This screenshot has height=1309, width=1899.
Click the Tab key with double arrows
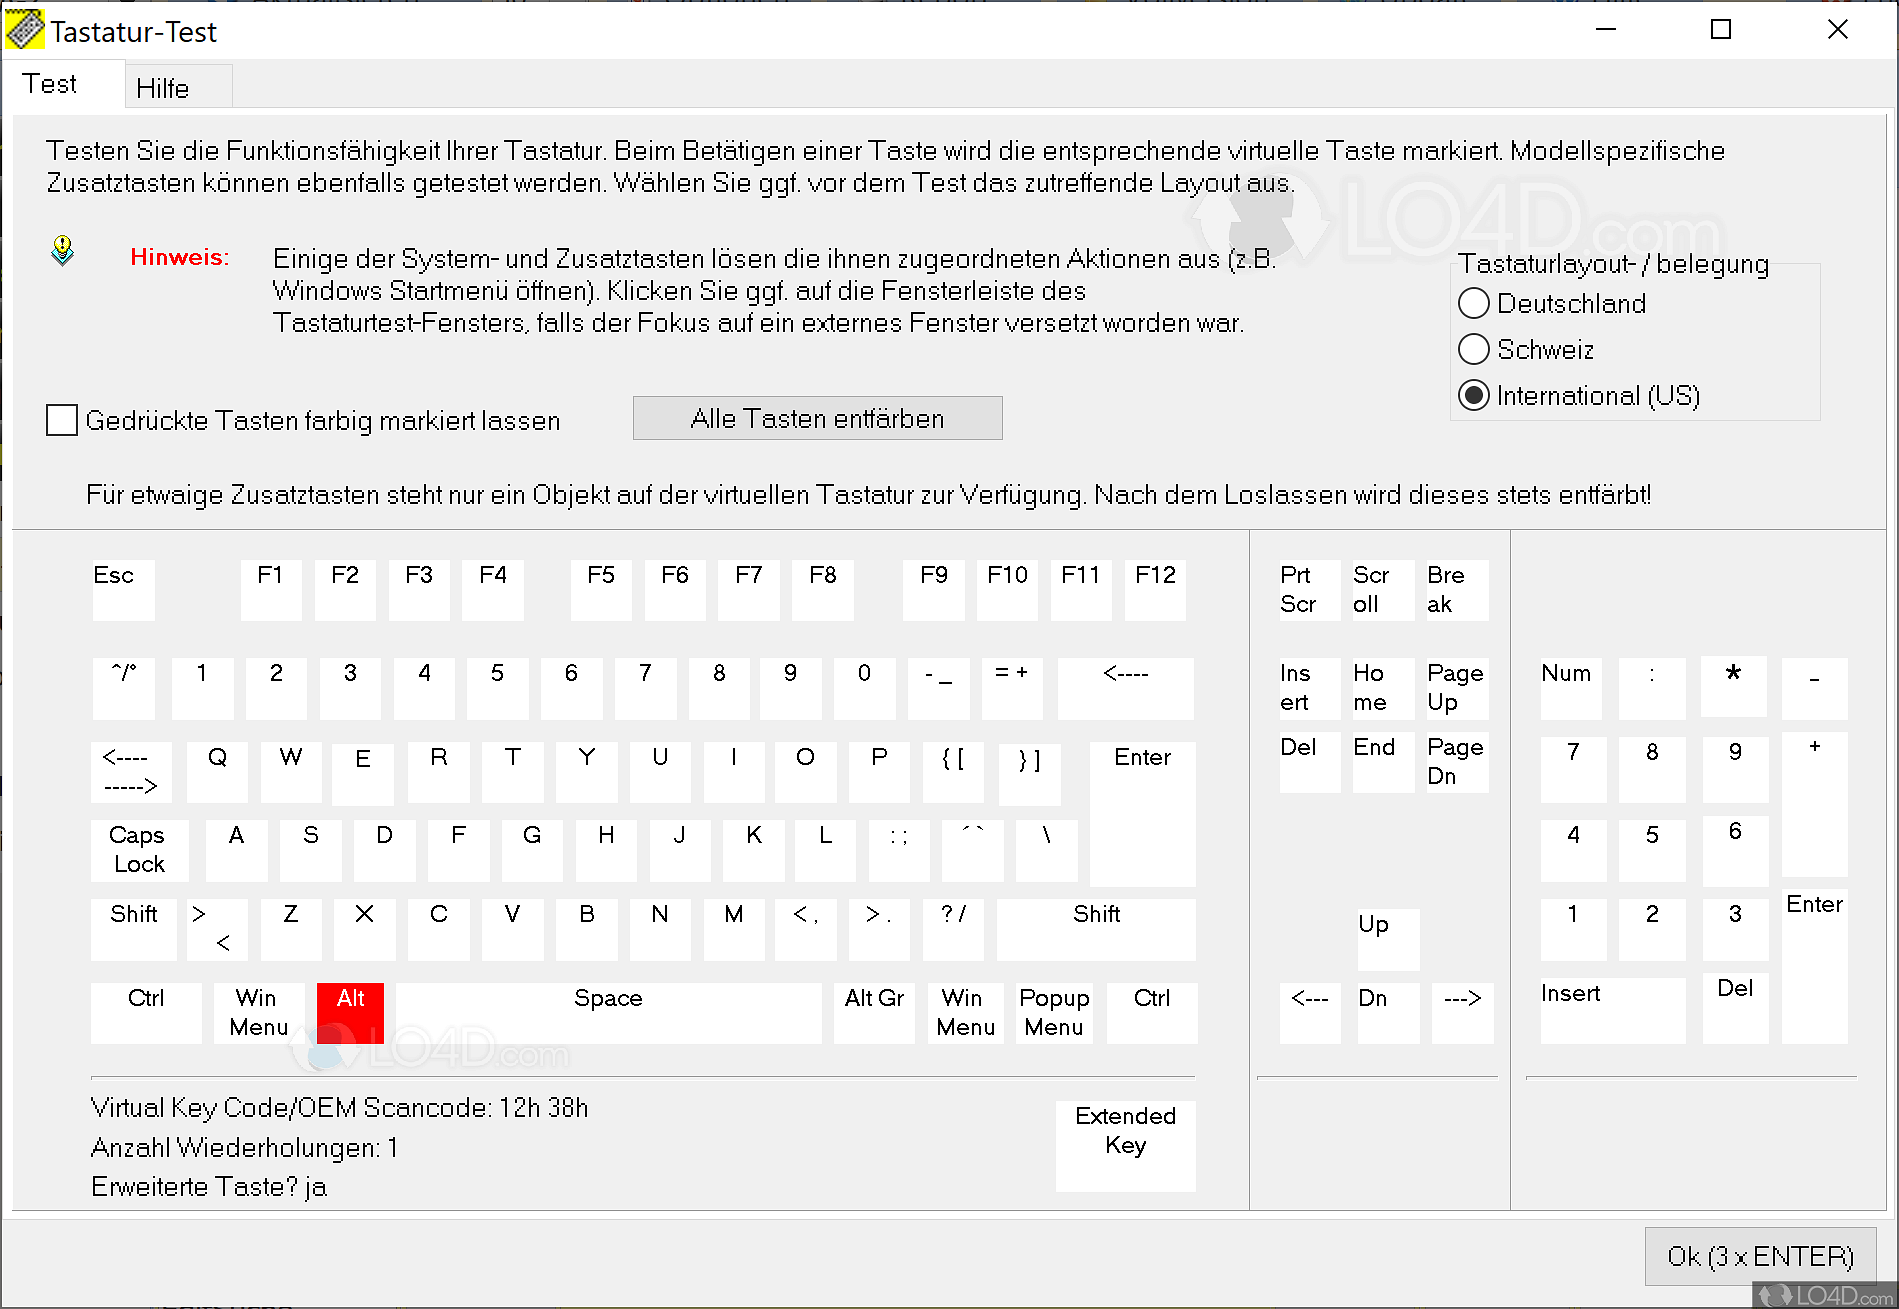[131, 772]
